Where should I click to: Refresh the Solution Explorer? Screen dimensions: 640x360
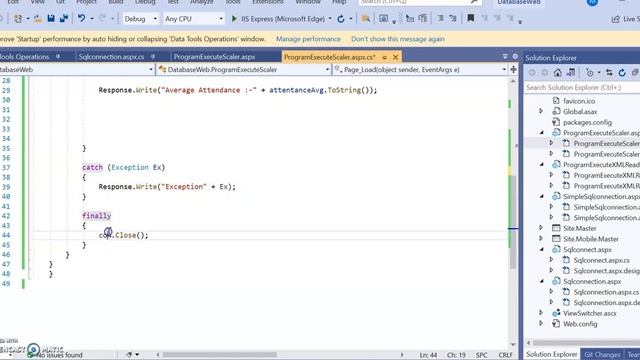(x=622, y=73)
